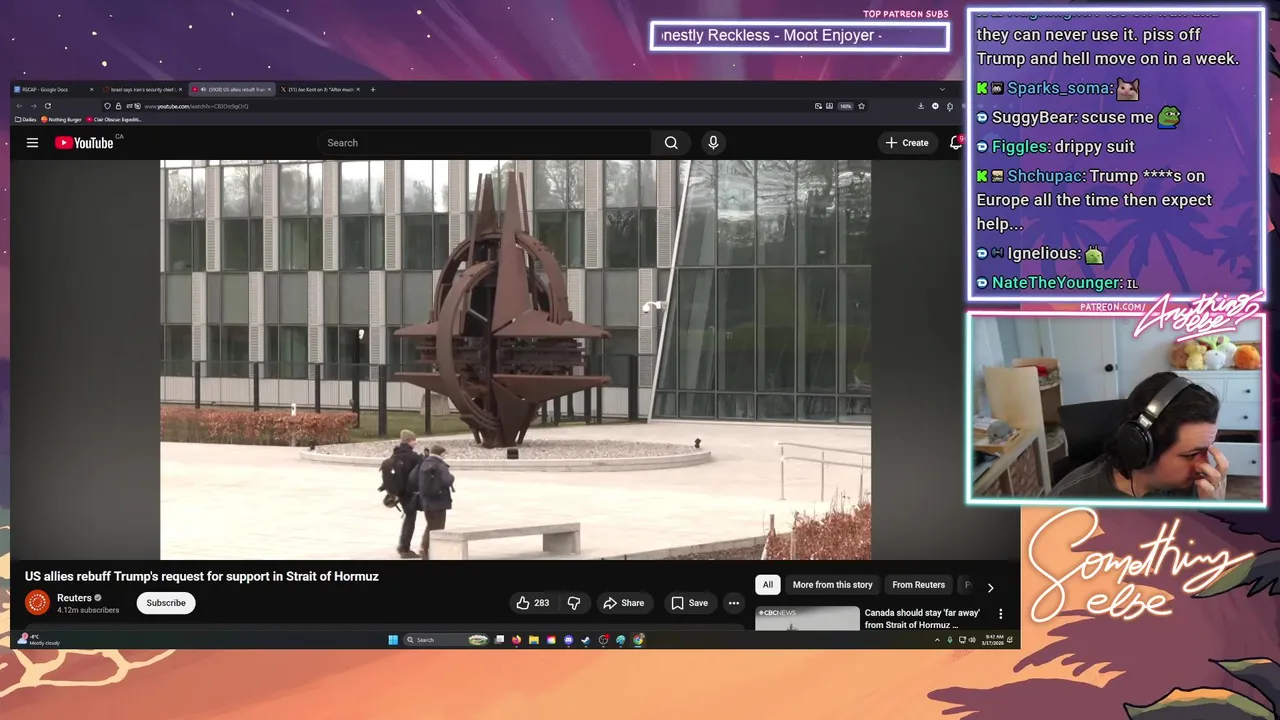Expand browser tab list chevron
The height and width of the screenshot is (720, 1280).
(x=942, y=89)
